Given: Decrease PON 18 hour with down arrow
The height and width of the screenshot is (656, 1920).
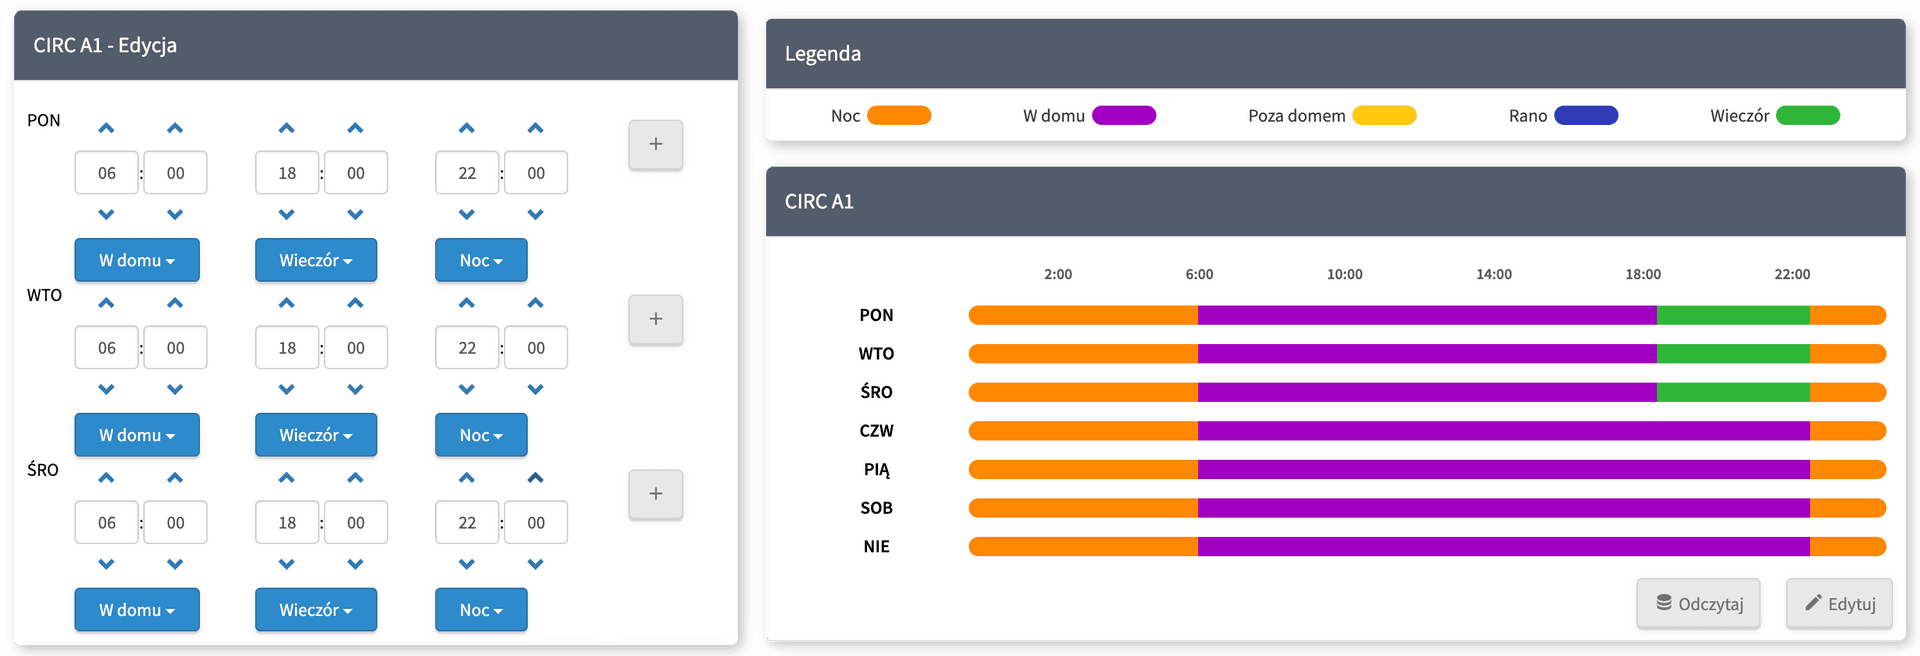Looking at the screenshot, I should coord(287,214).
